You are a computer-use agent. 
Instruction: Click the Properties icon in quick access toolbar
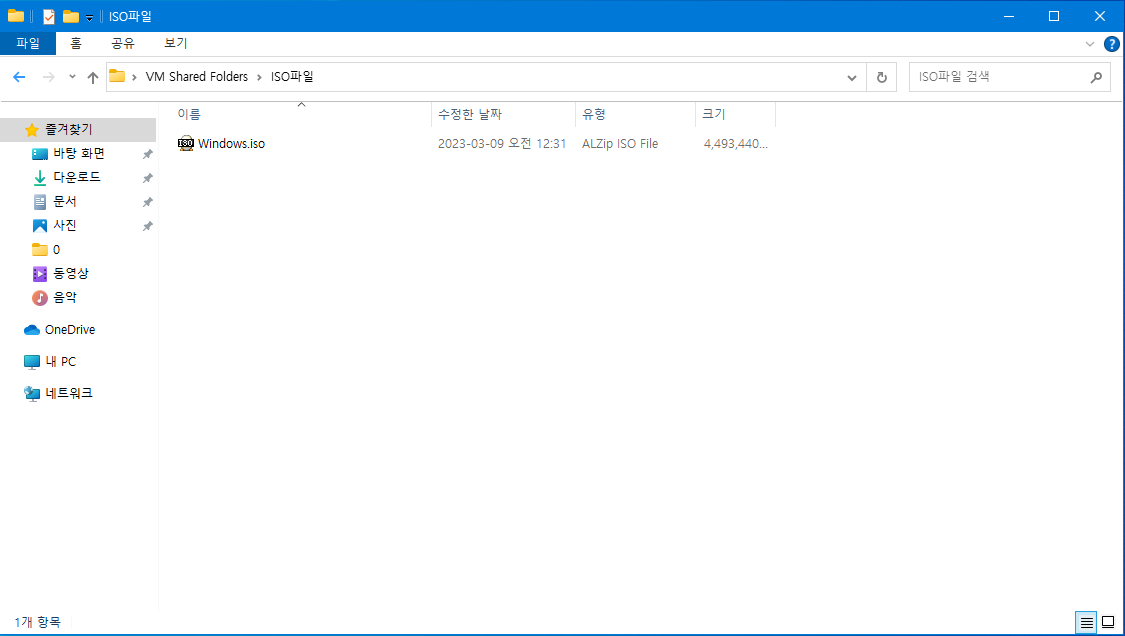click(49, 17)
